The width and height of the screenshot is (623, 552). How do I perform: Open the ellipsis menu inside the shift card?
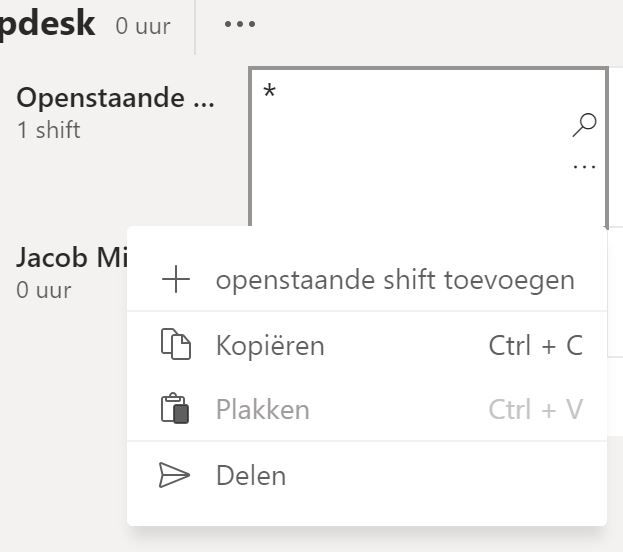(584, 167)
